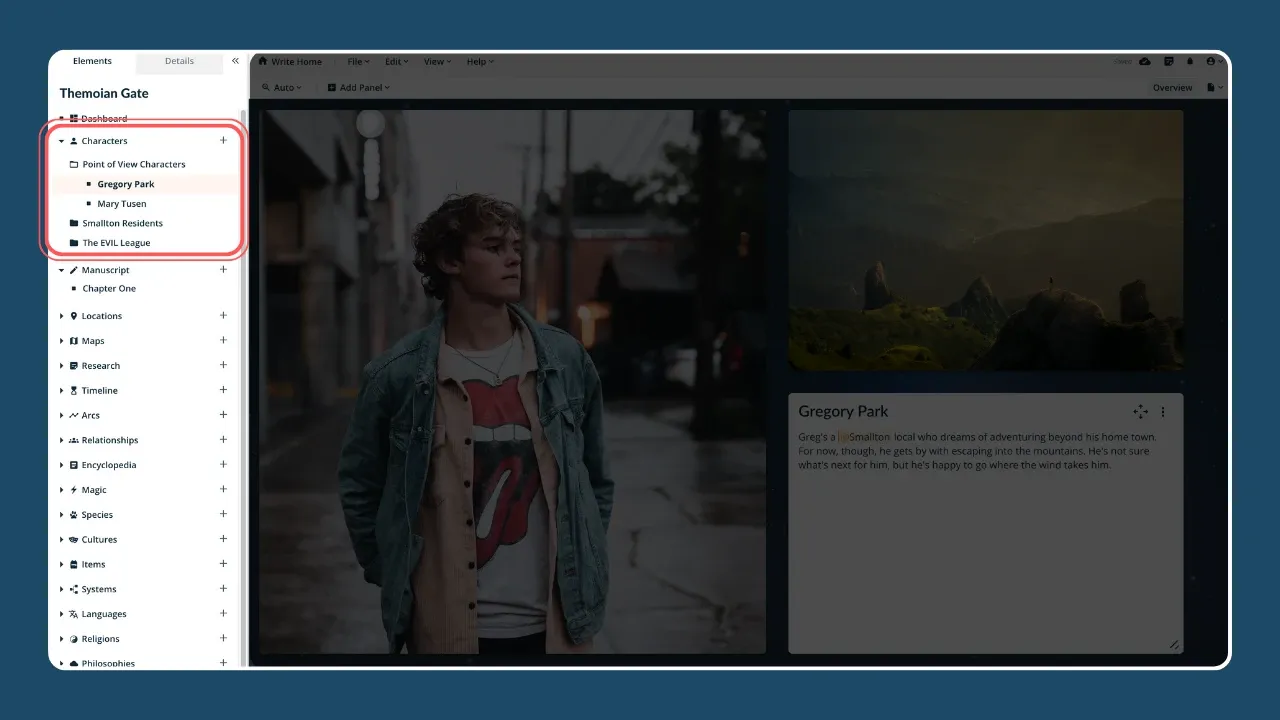The width and height of the screenshot is (1280, 720).
Task: Go to Write Home
Action: tap(290, 62)
